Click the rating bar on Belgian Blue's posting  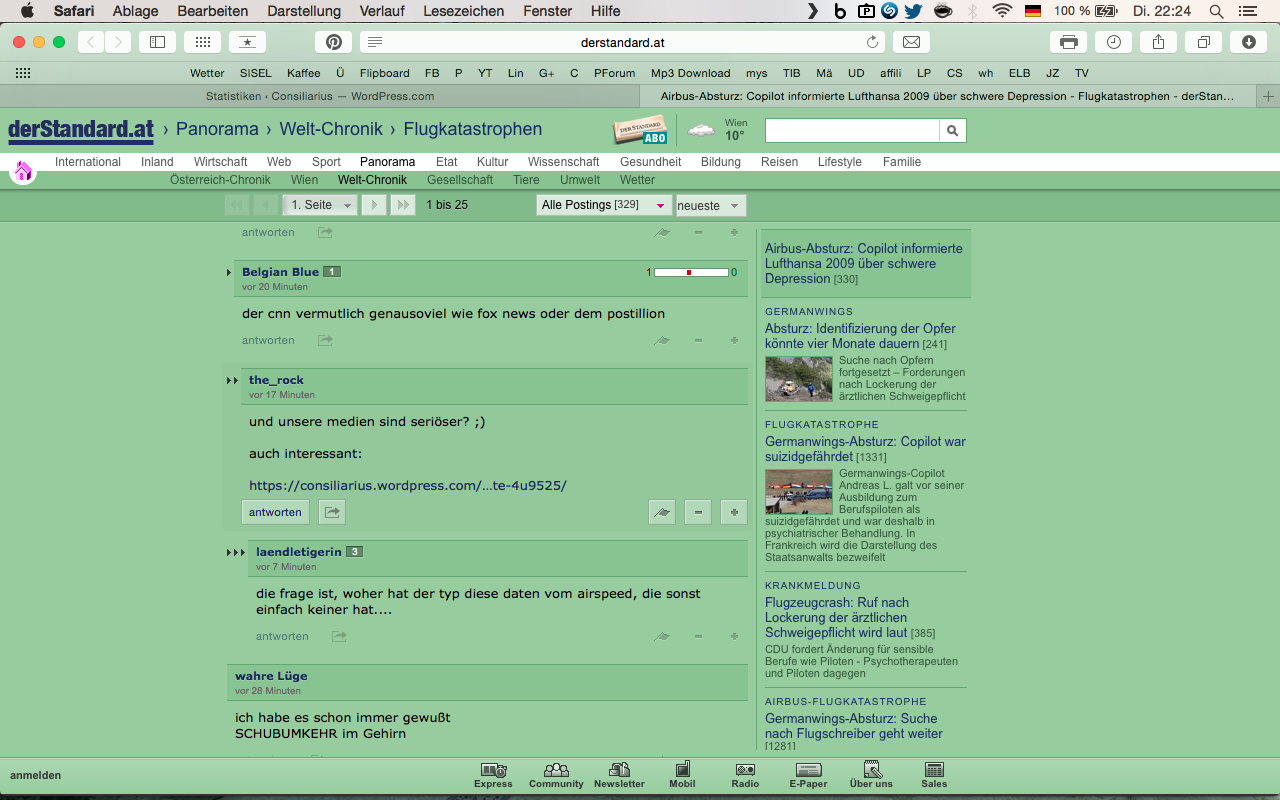pos(691,272)
